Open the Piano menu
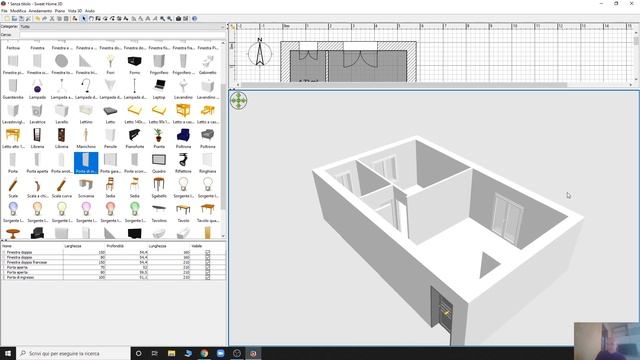640x360 pixels. coord(60,11)
